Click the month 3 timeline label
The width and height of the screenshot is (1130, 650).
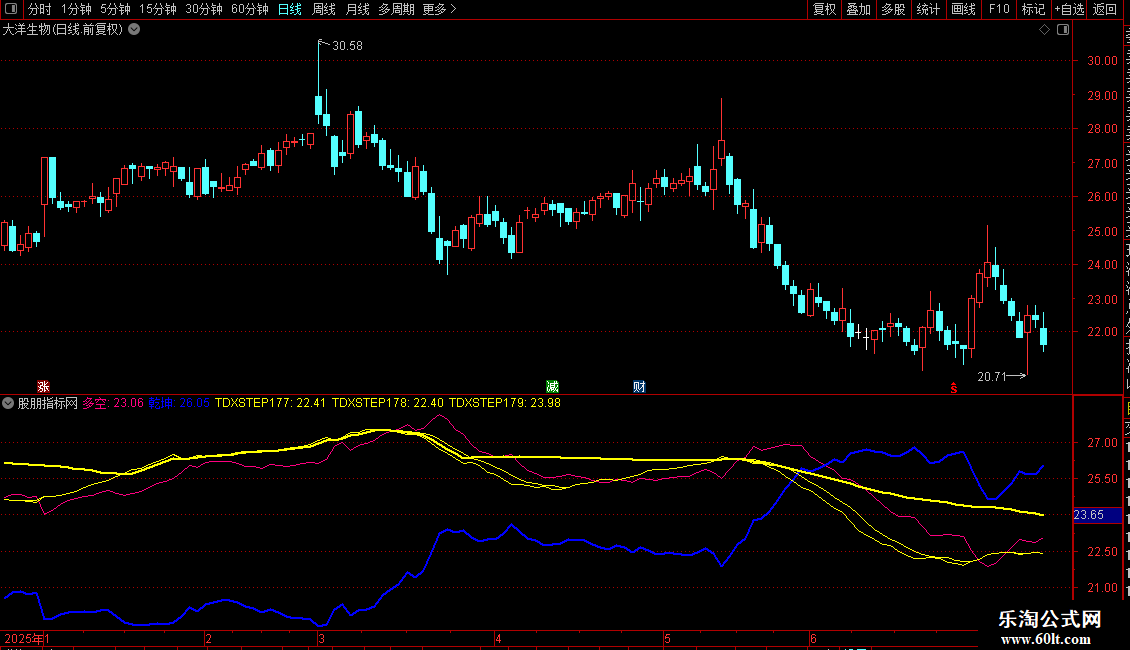coord(321,638)
